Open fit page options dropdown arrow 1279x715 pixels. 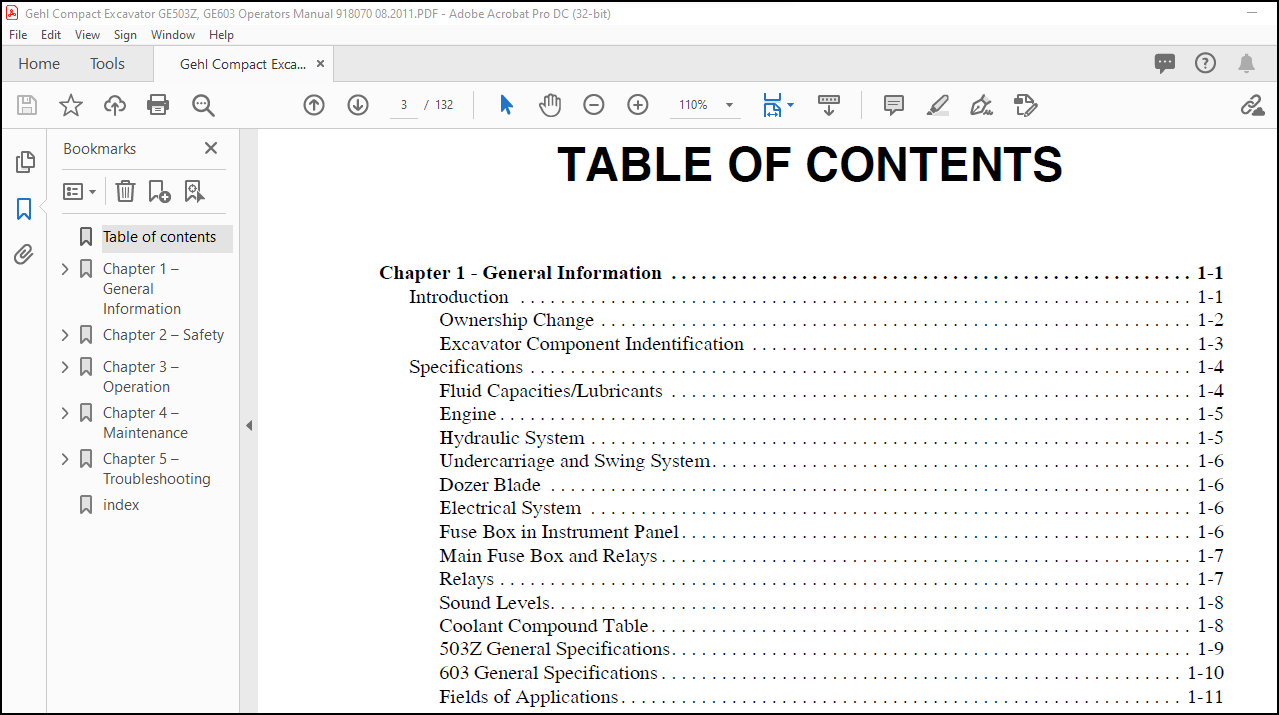(x=791, y=105)
